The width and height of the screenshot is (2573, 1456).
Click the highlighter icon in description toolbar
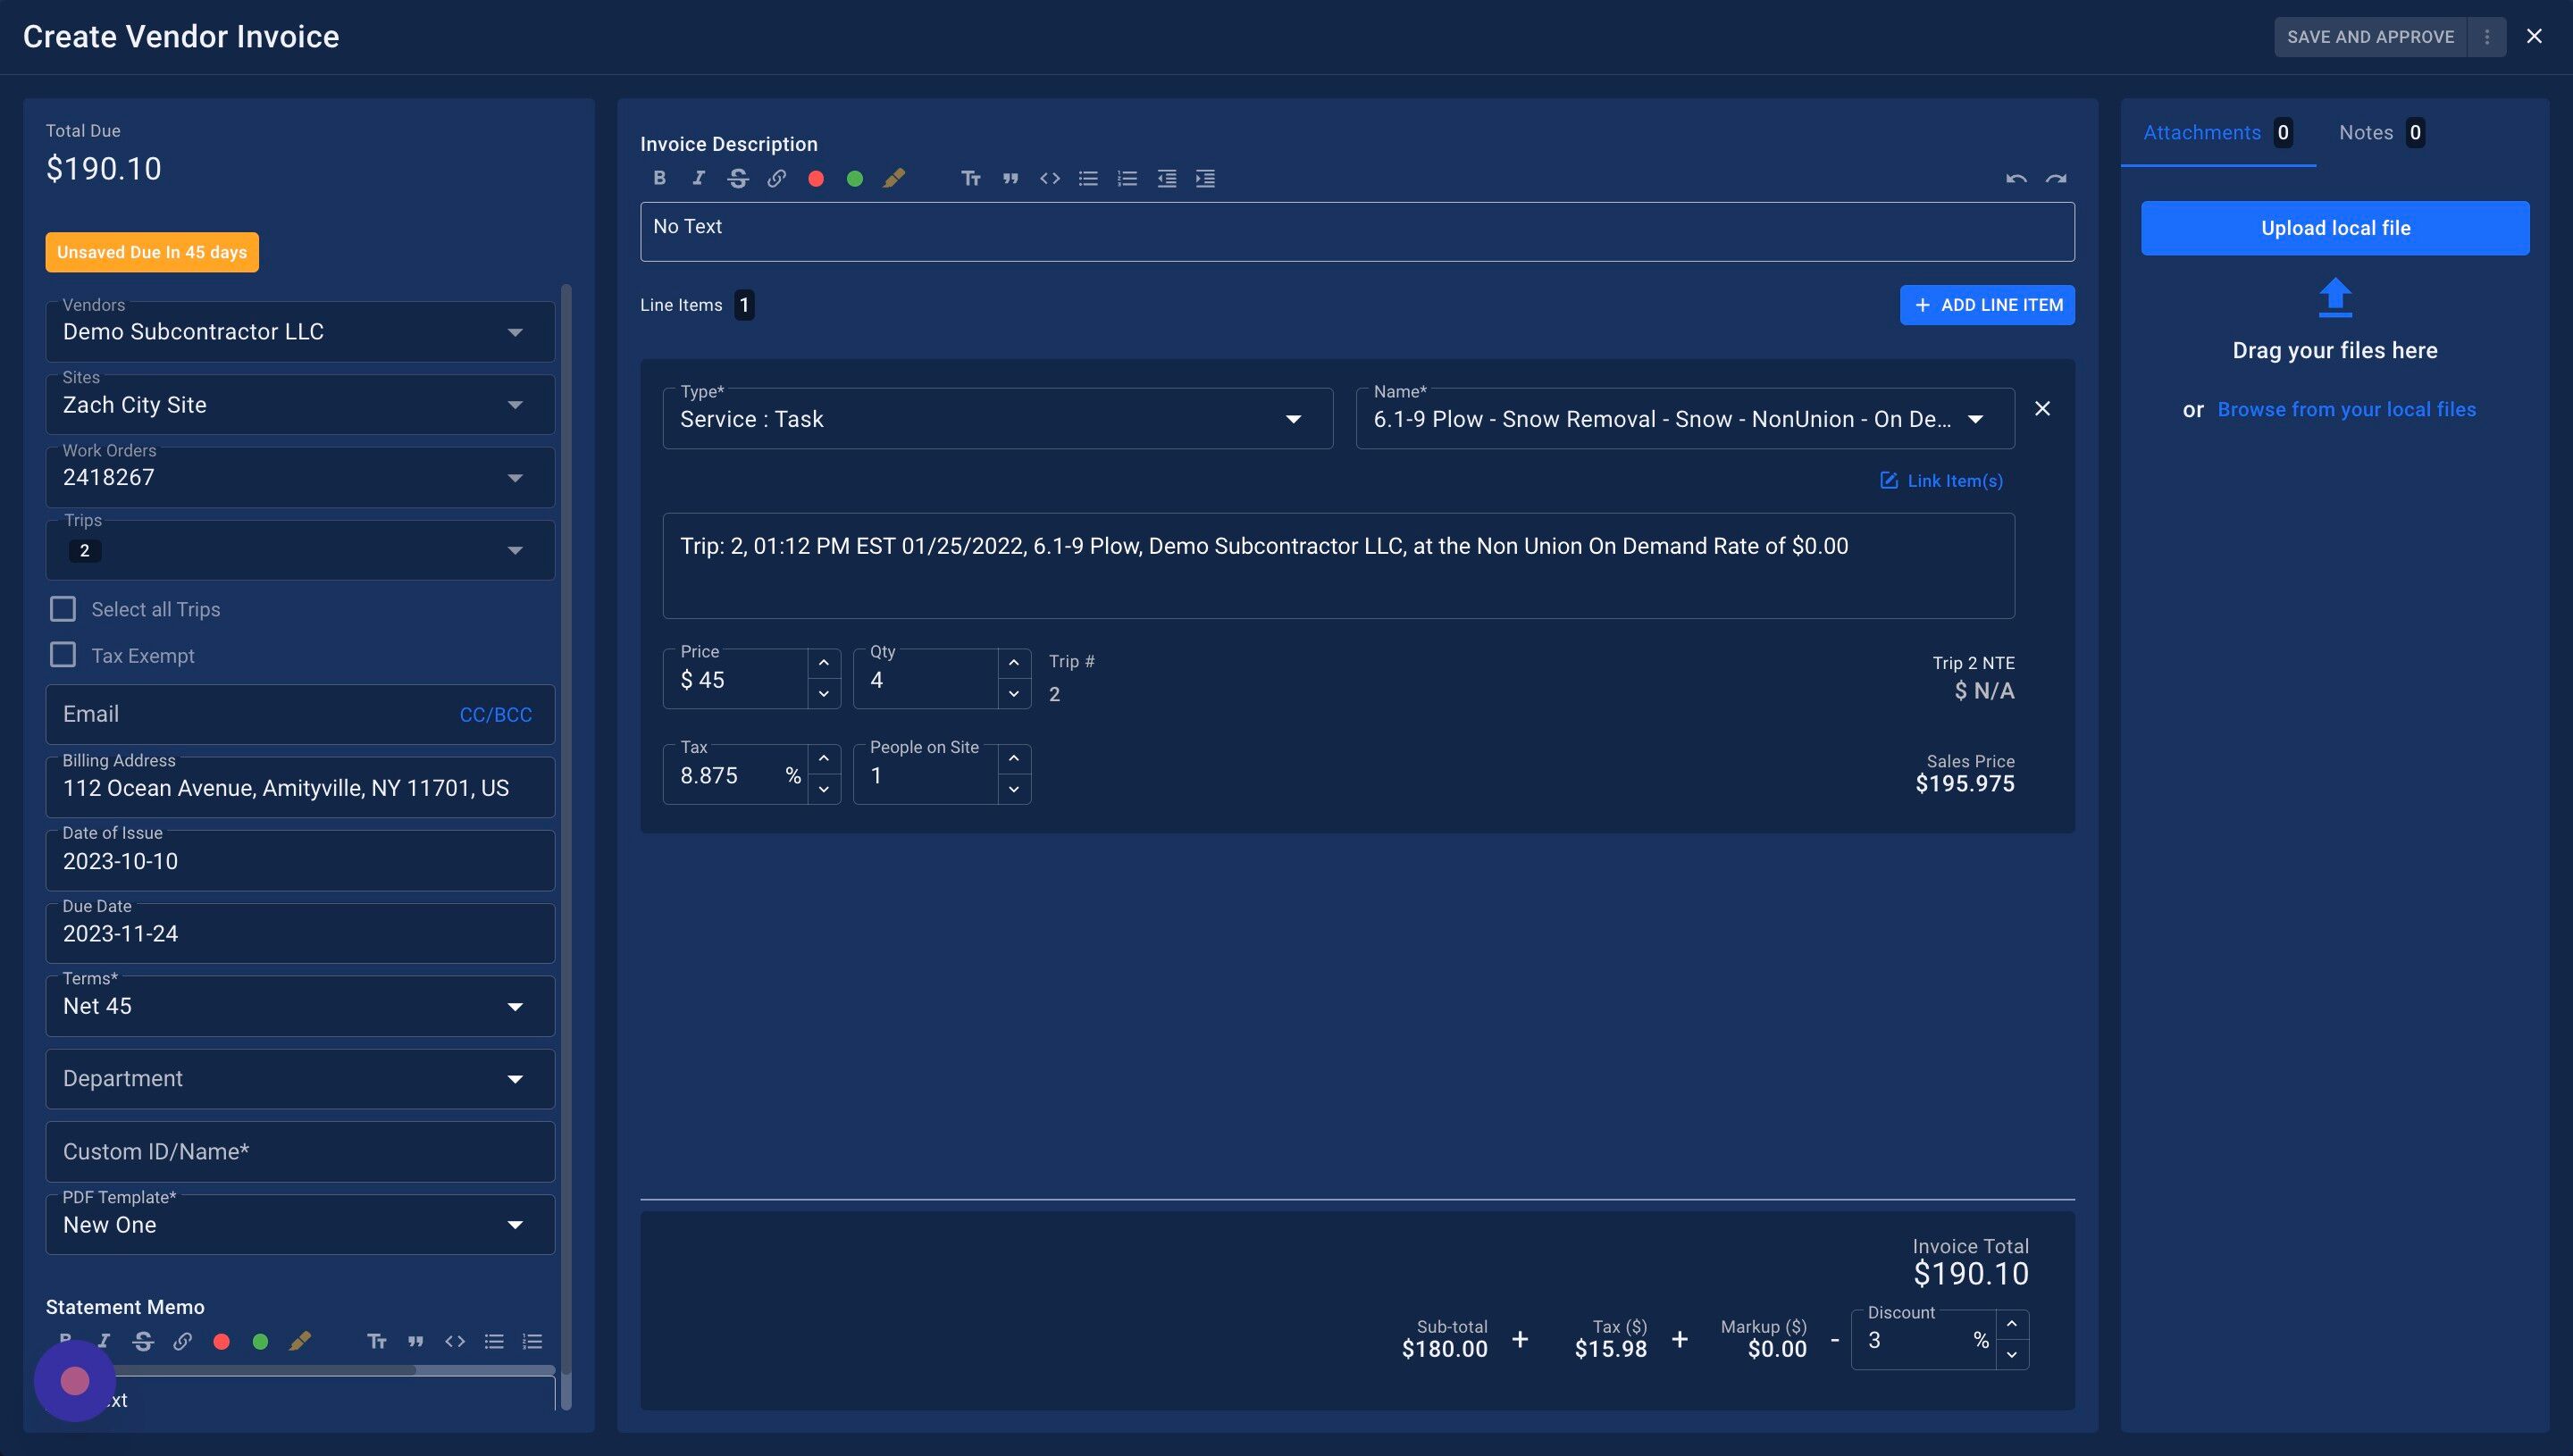point(894,178)
